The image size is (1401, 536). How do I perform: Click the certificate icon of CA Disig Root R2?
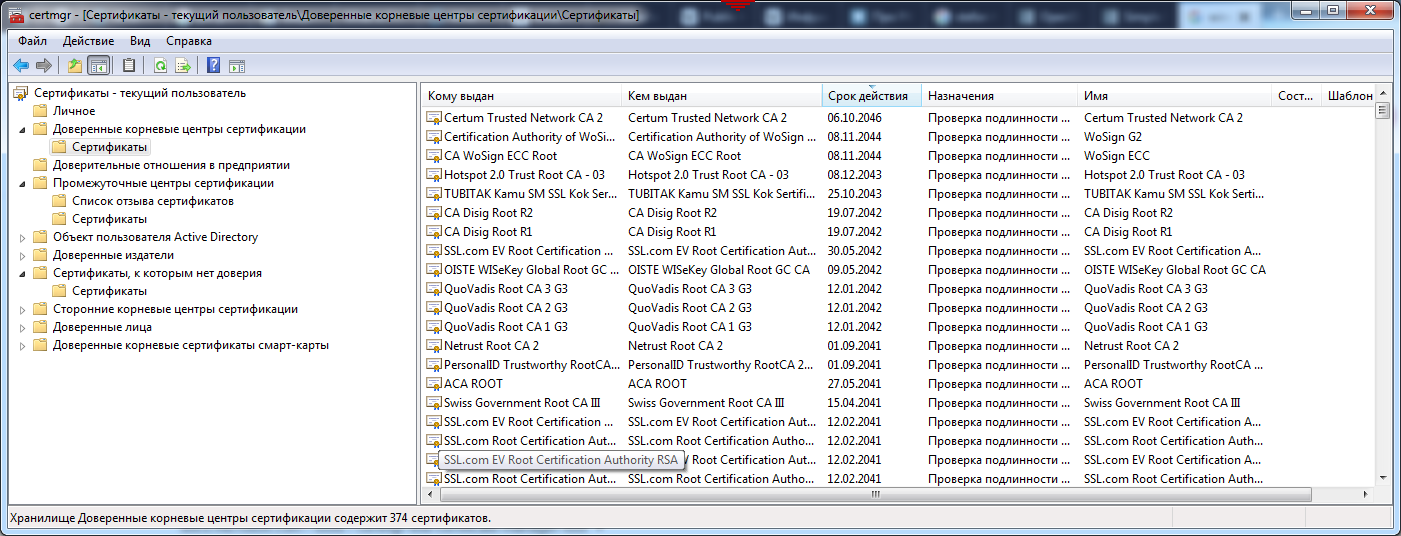(434, 213)
